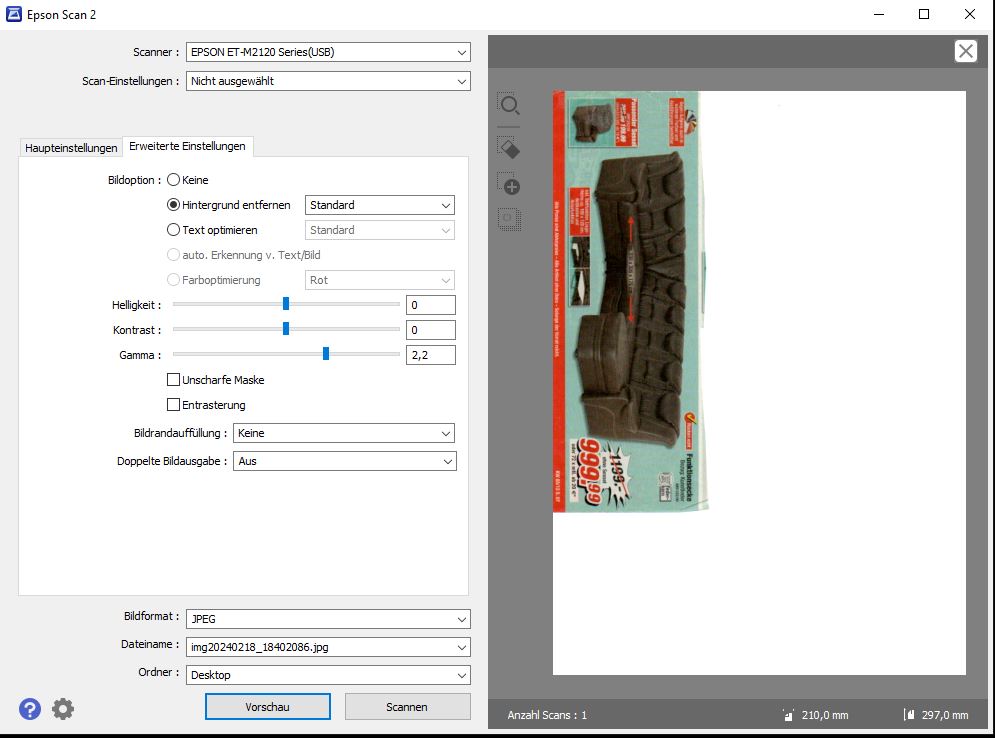Open the Dateiname dropdown
This screenshot has height=738, width=995.
pyautogui.click(x=328, y=647)
